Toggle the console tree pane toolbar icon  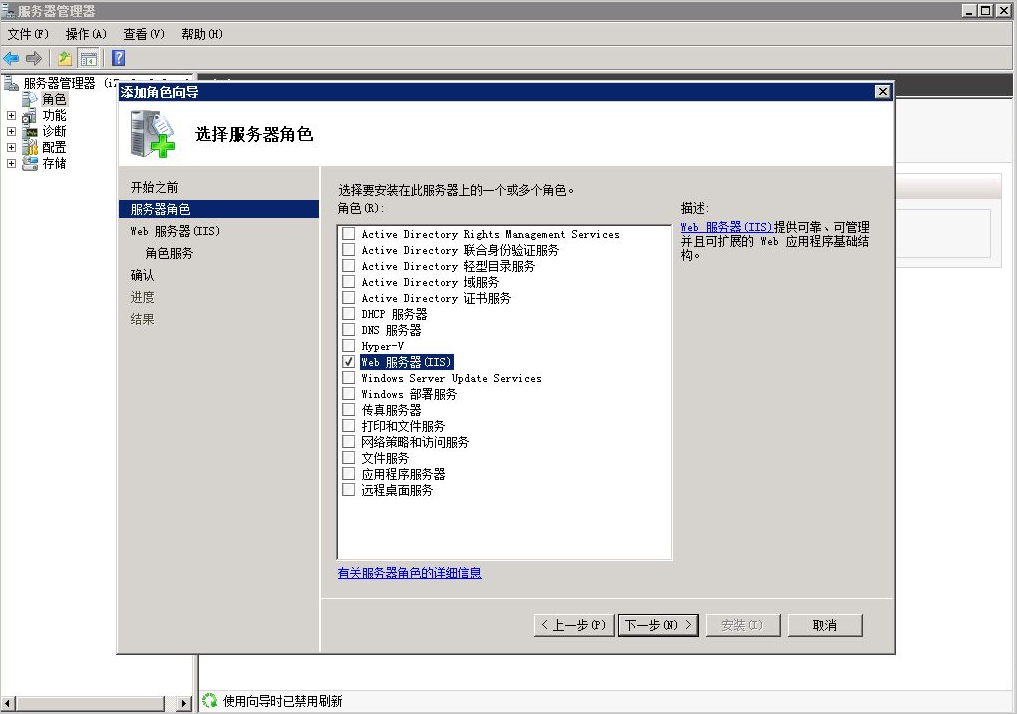pyautogui.click(x=88, y=58)
